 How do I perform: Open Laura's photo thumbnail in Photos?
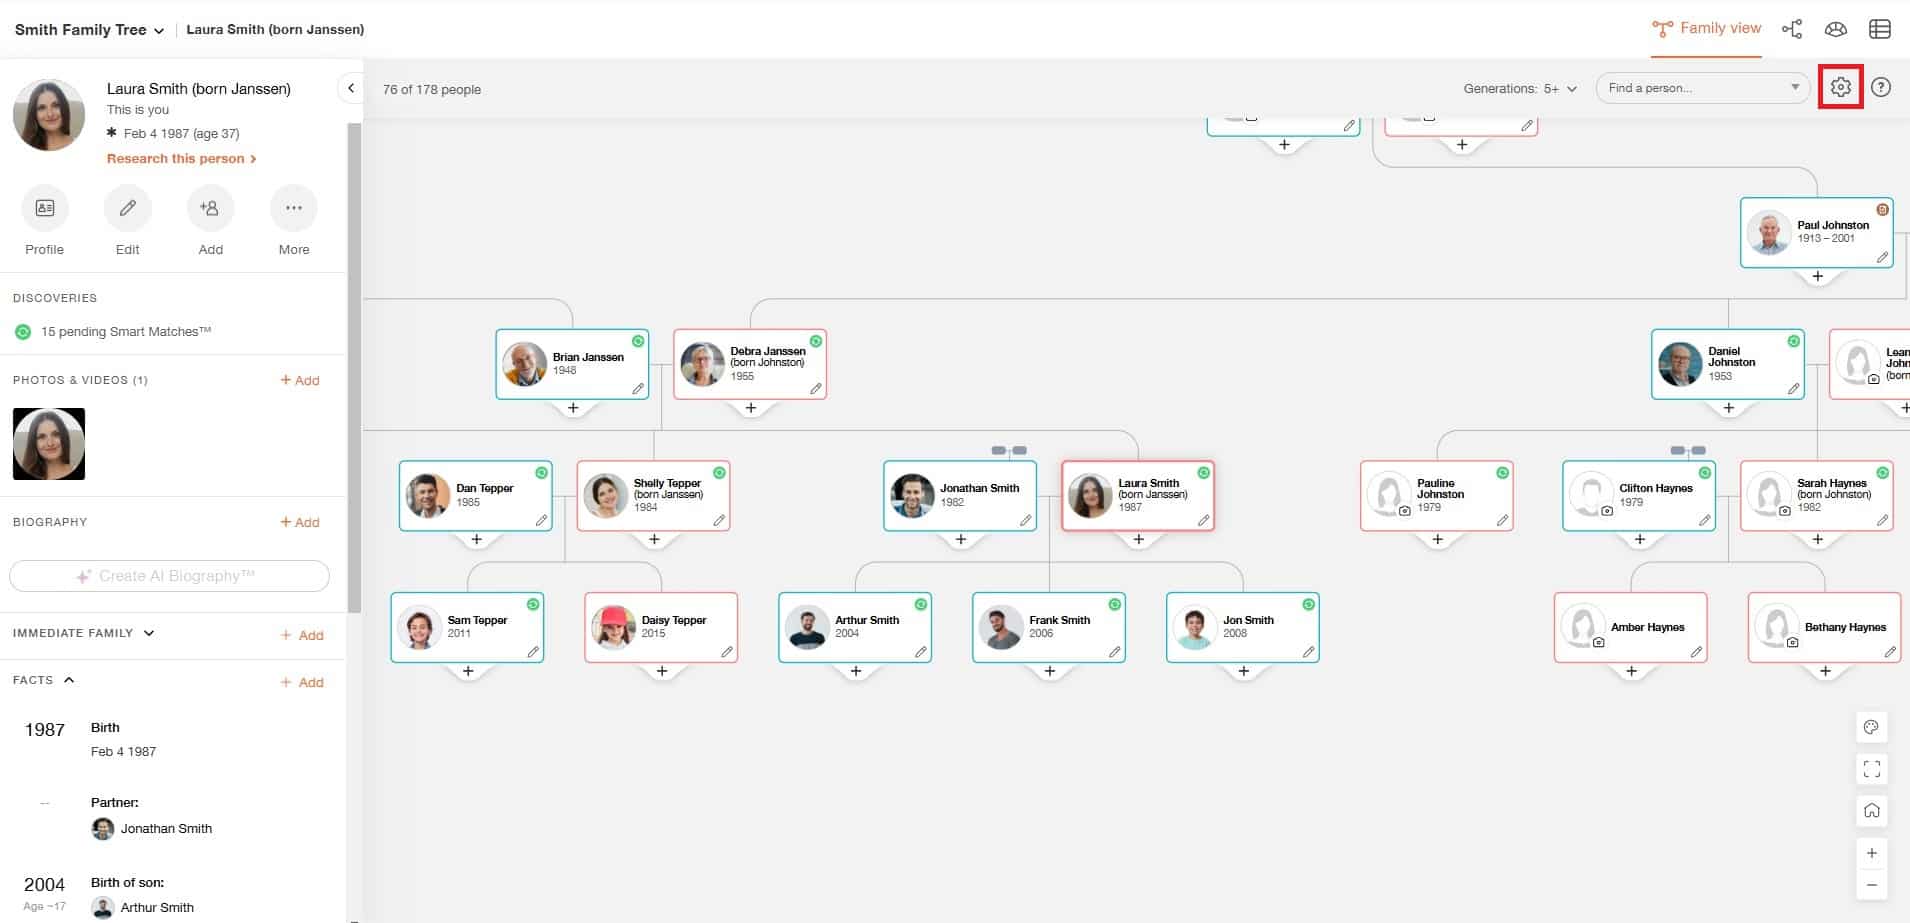pyautogui.click(x=49, y=444)
